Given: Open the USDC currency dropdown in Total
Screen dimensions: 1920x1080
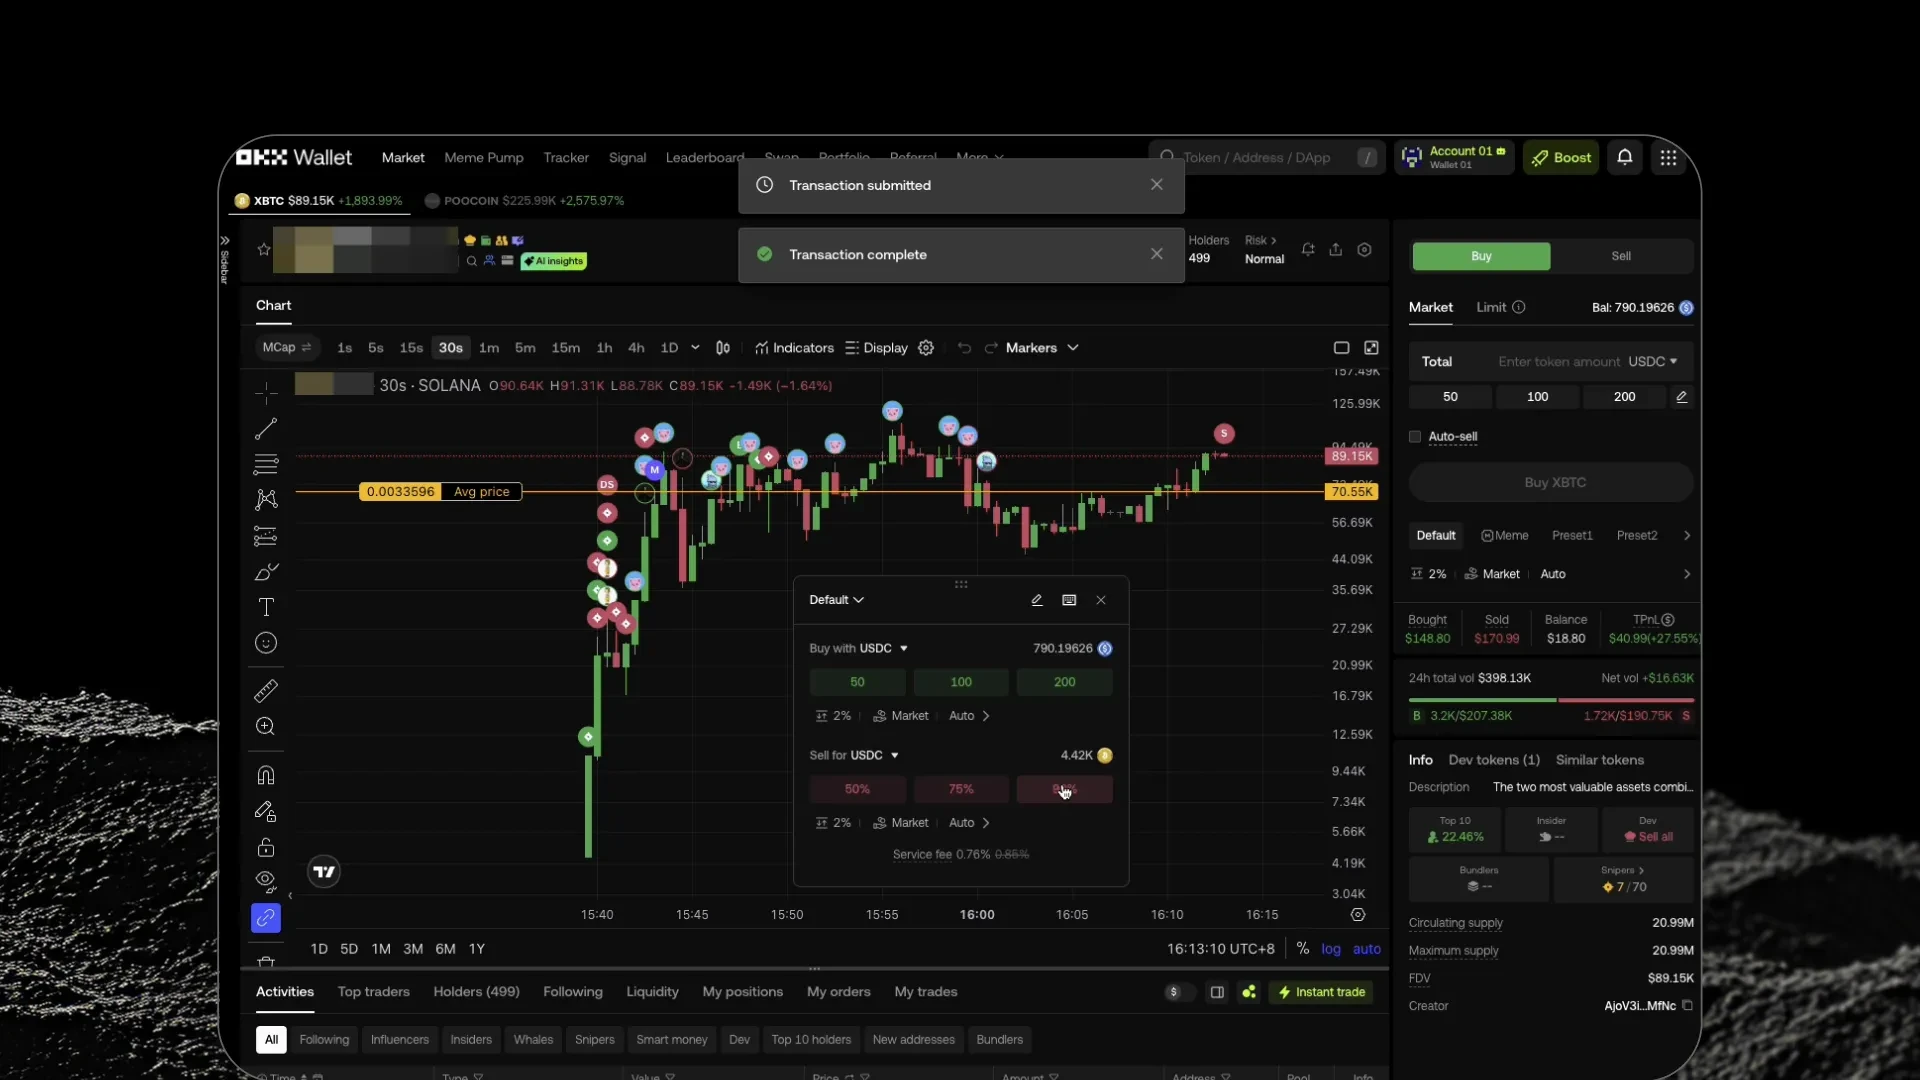Looking at the screenshot, I should [x=1652, y=362].
